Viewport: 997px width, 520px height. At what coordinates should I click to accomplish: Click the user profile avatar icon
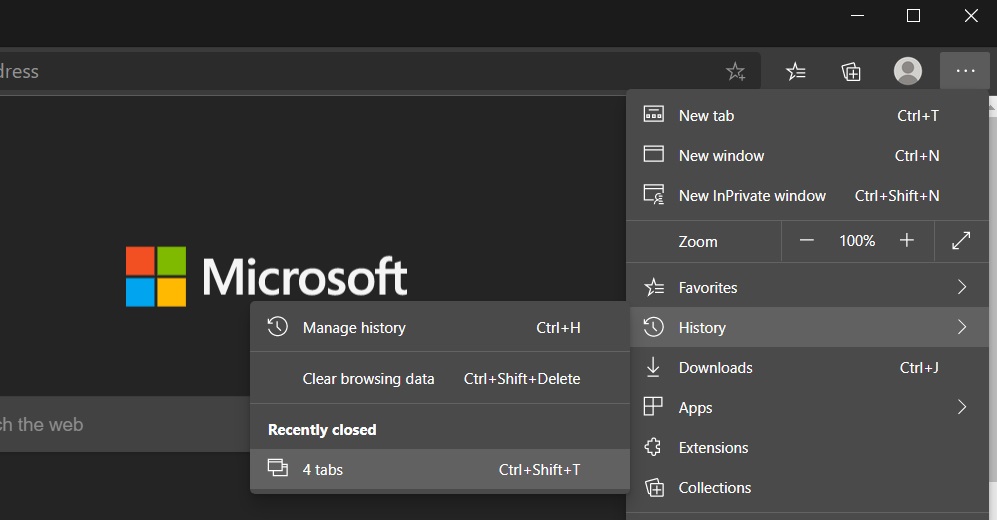pos(907,71)
